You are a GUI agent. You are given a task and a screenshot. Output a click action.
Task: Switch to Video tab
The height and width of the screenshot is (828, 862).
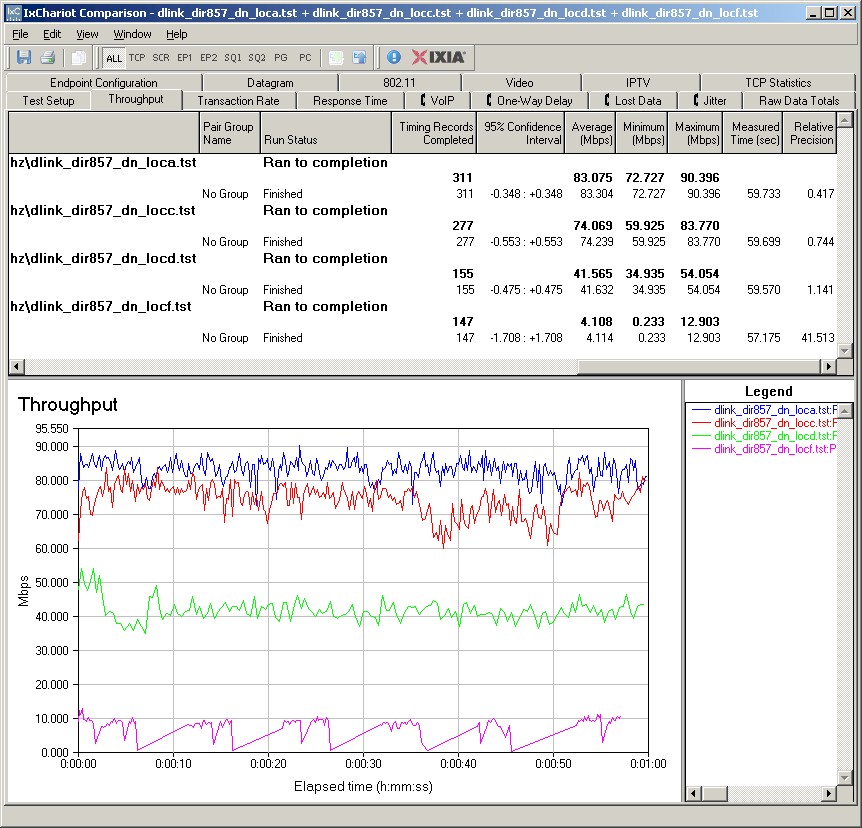520,82
